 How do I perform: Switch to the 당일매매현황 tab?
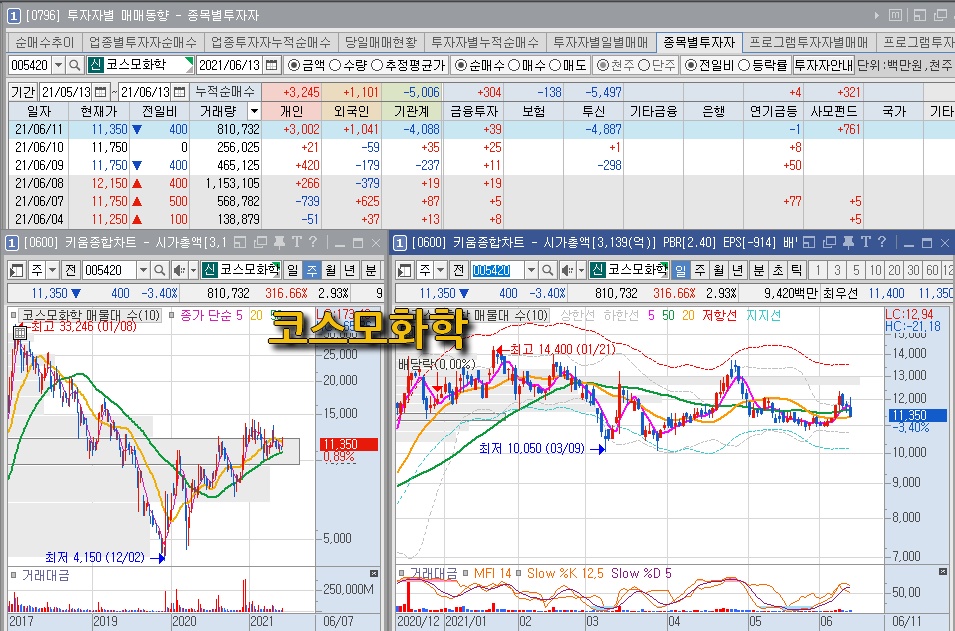click(x=381, y=43)
